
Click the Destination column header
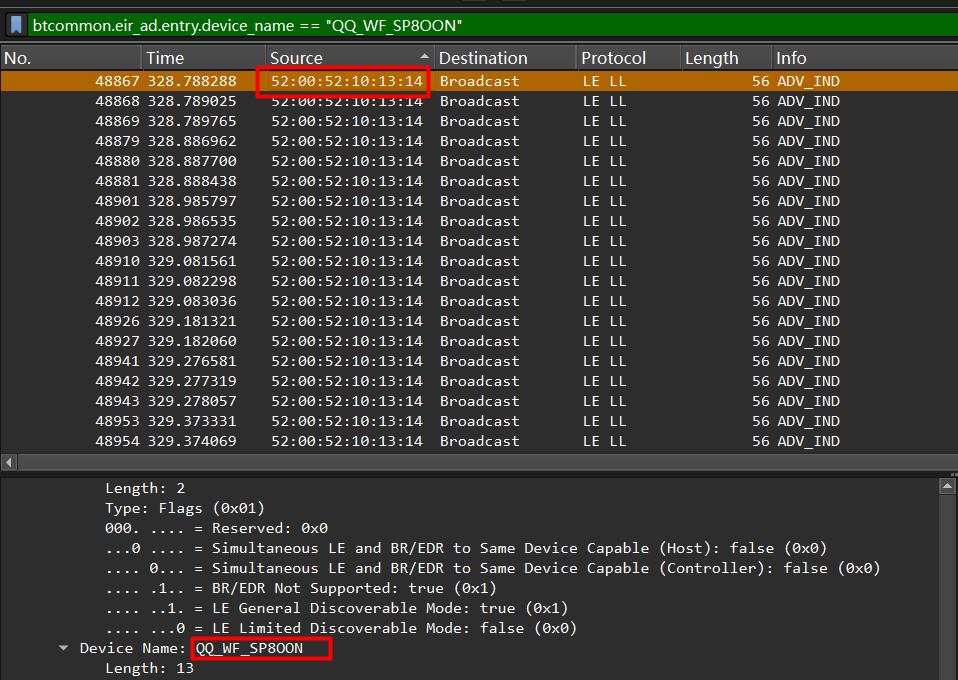504,58
